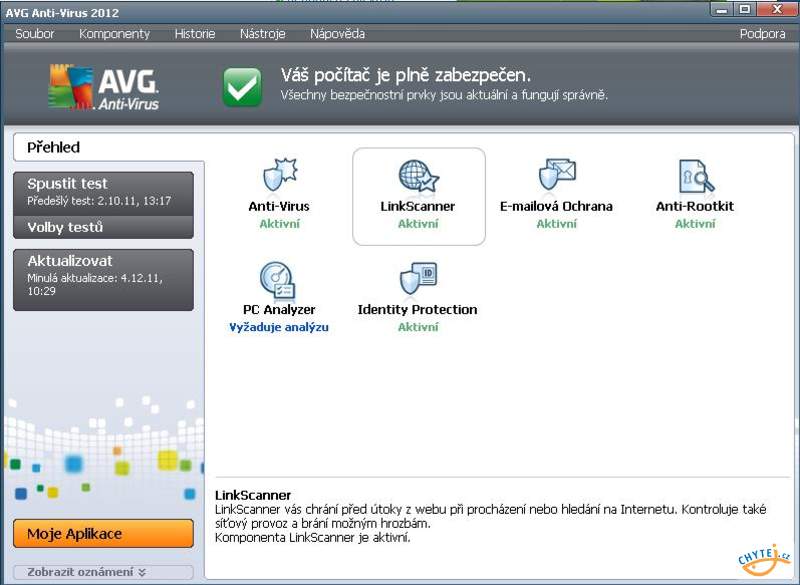Close the AVG Anti-Virus window
800x585 pixels.
tap(777, 9)
